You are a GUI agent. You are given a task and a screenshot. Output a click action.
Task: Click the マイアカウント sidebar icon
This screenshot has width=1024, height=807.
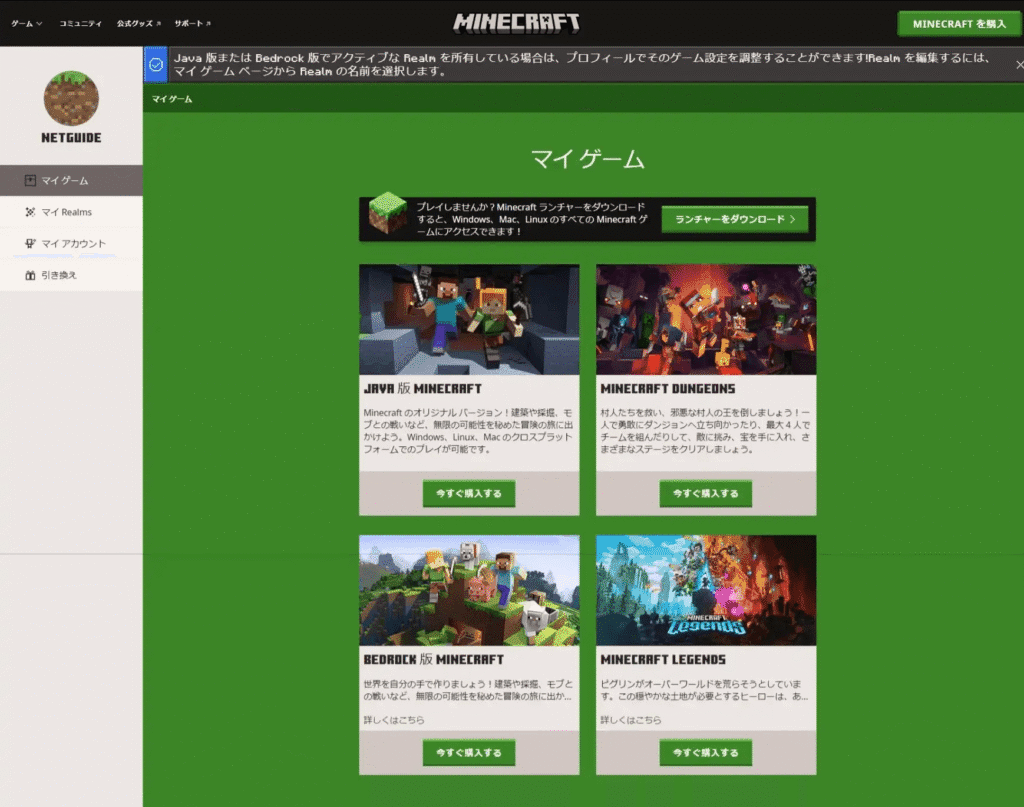point(30,243)
